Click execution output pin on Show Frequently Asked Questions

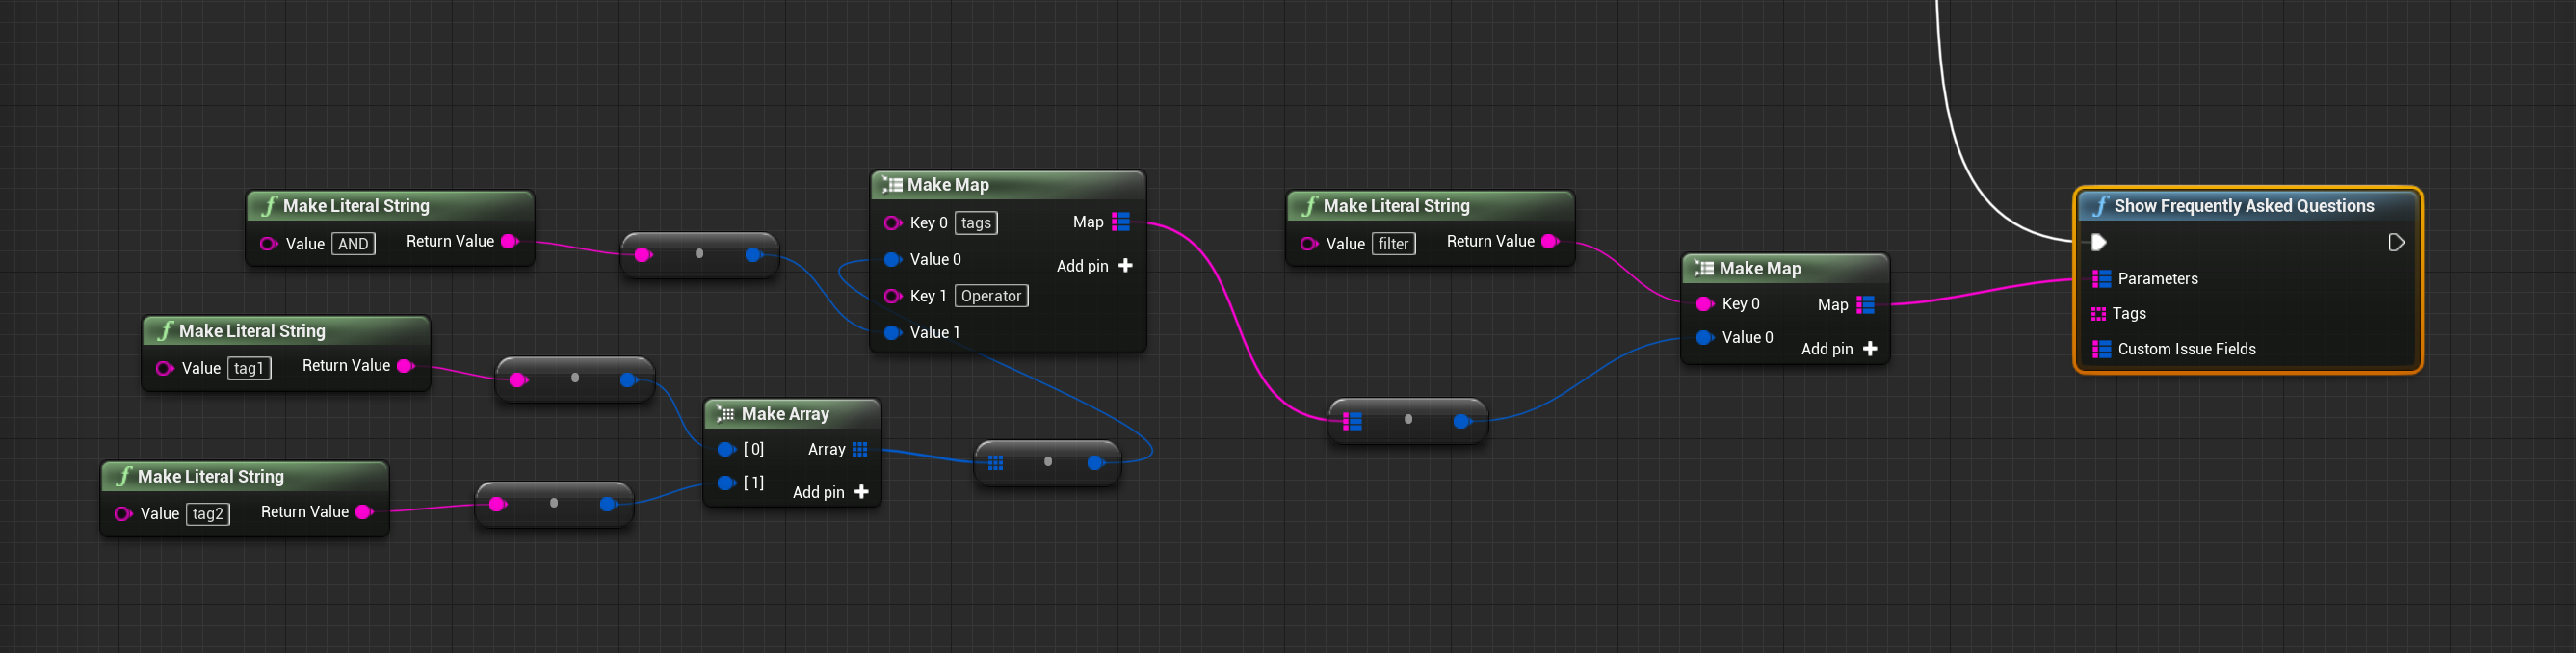tap(2395, 243)
